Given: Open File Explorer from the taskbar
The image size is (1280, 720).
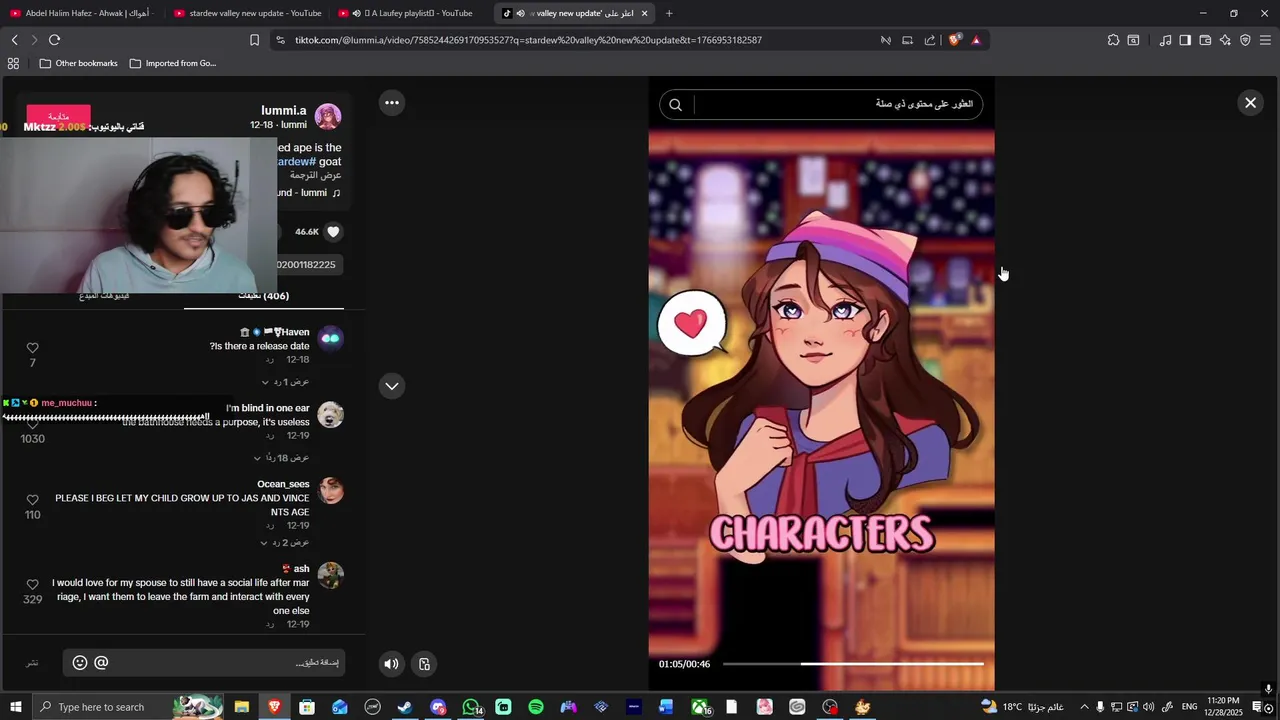Looking at the screenshot, I should (x=242, y=707).
